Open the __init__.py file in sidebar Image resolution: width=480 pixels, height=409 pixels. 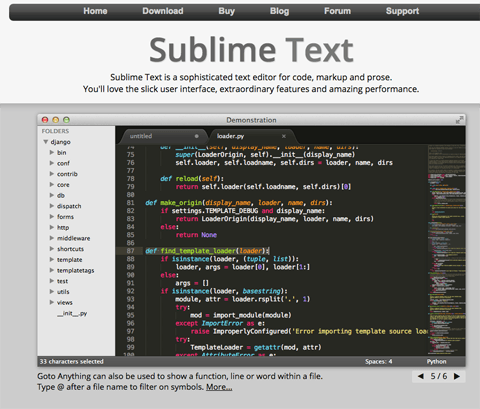72,313
